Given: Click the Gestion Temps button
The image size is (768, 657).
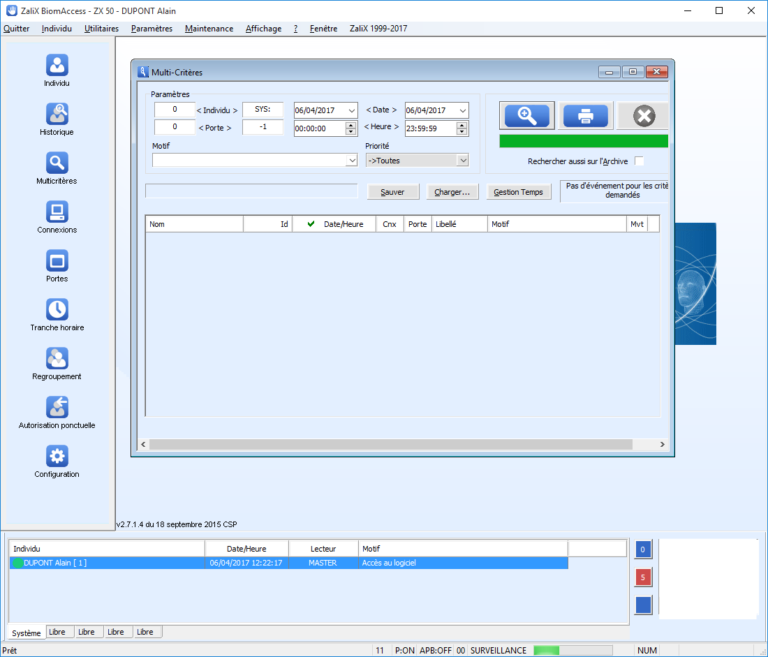Looking at the screenshot, I should [x=520, y=191].
